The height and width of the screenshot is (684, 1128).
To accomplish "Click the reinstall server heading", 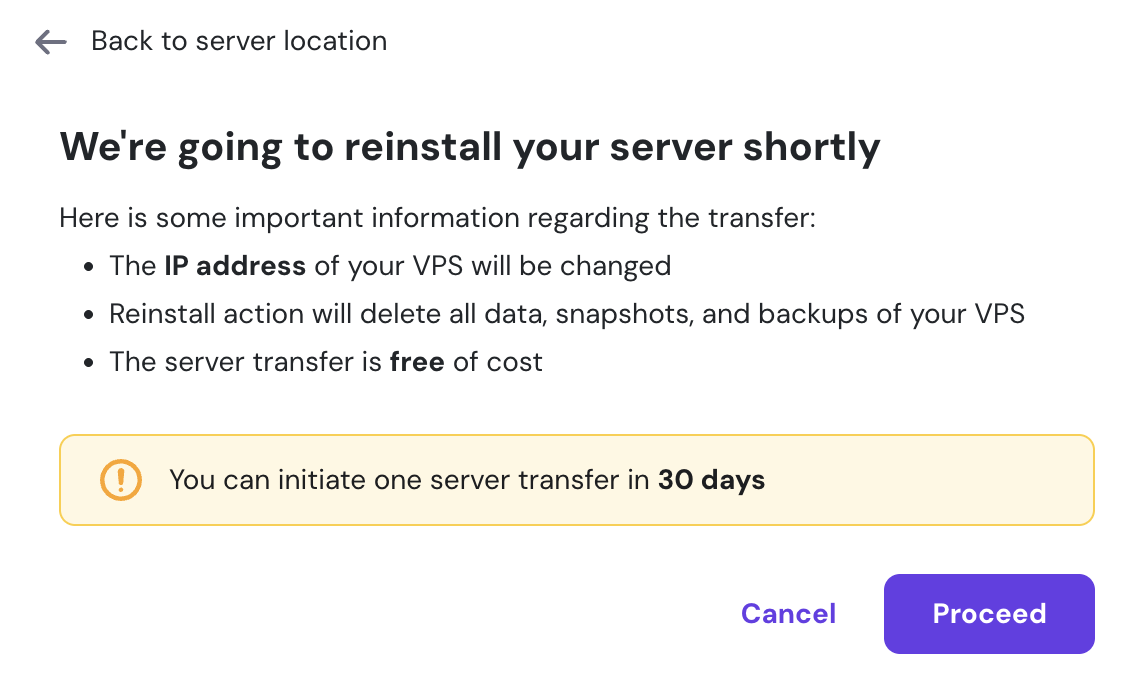I will pos(470,147).
